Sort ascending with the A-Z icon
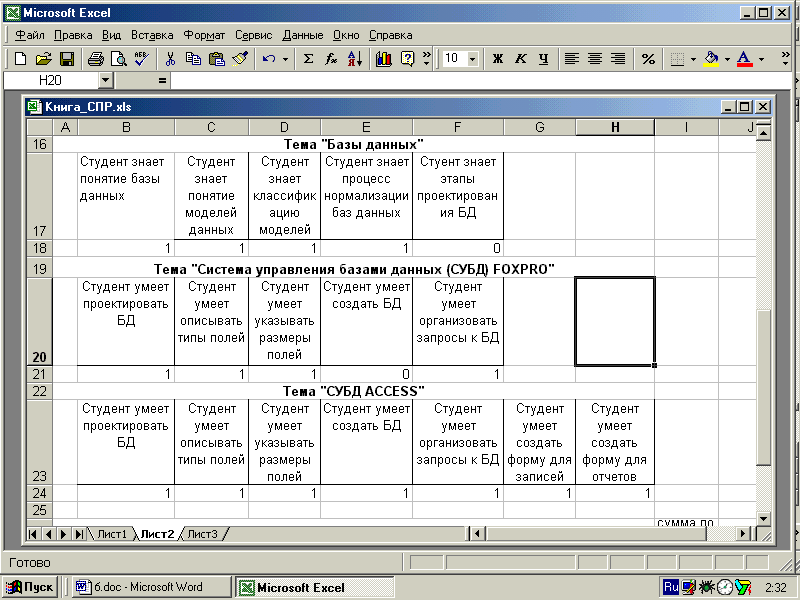800x600 pixels. point(355,59)
